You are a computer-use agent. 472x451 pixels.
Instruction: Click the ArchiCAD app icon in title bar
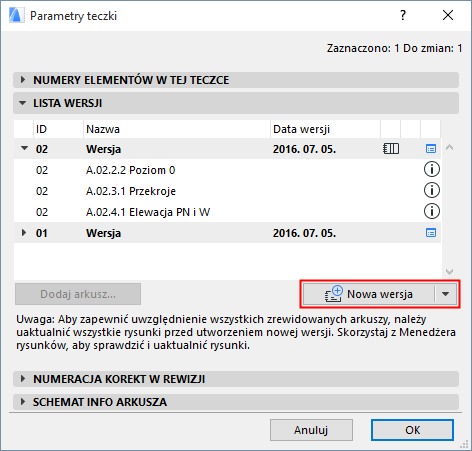16,16
